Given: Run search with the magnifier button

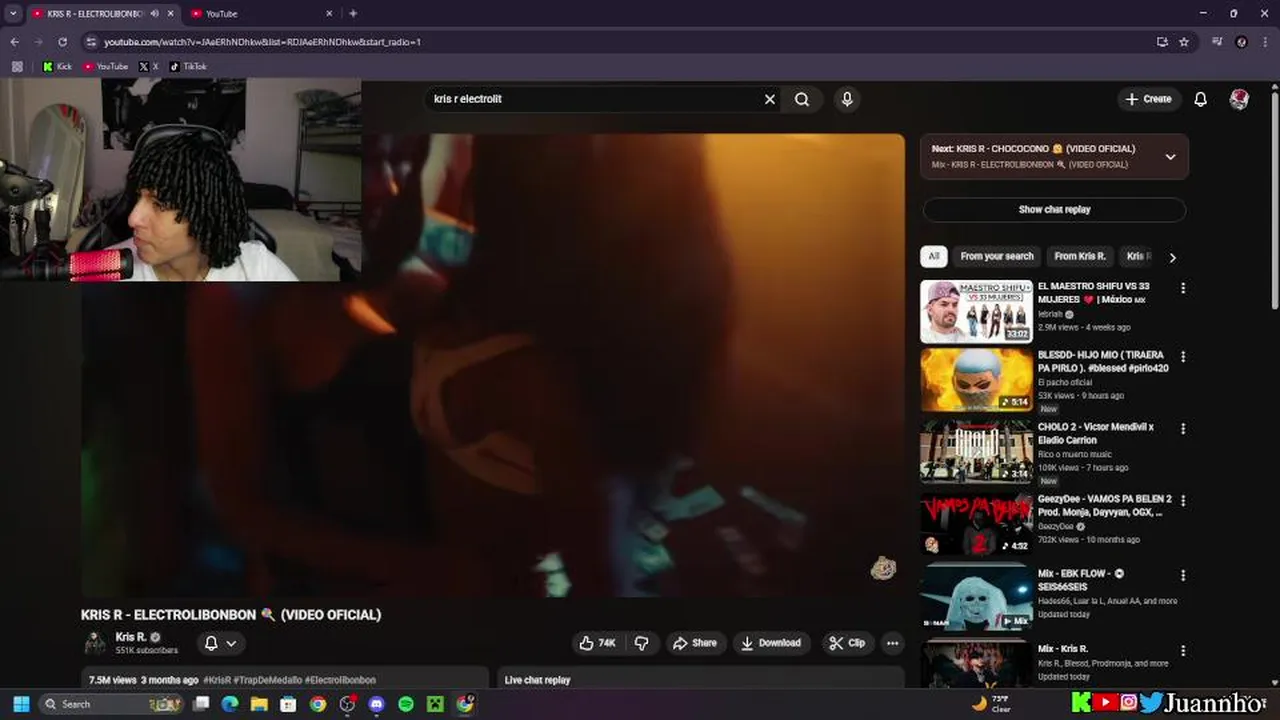Looking at the screenshot, I should tap(802, 99).
